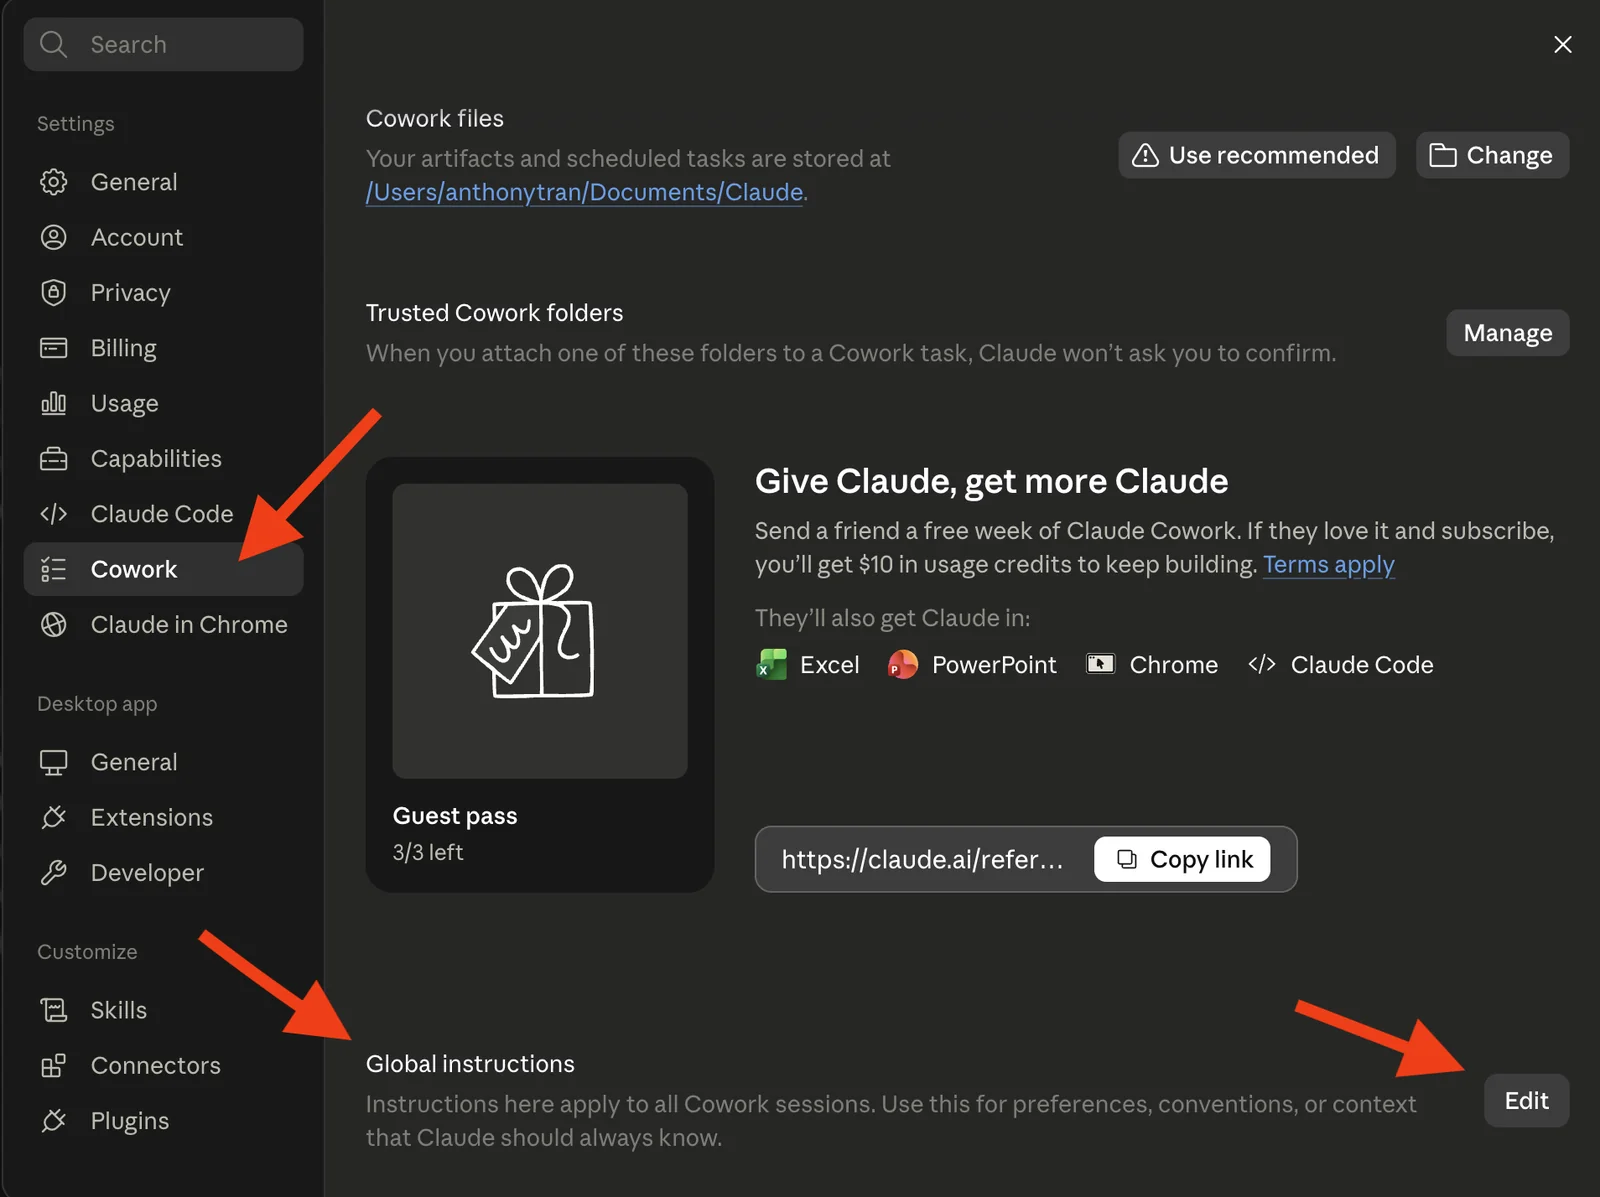Viewport: 1600px width, 1197px height.
Task: Open the Connectors page
Action: (163, 1066)
